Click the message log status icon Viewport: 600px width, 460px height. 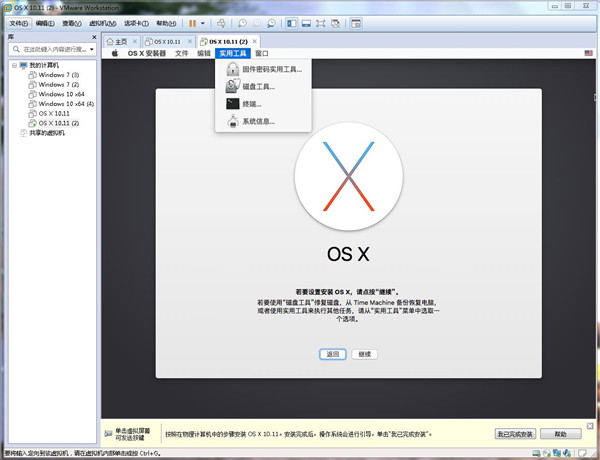point(582,454)
